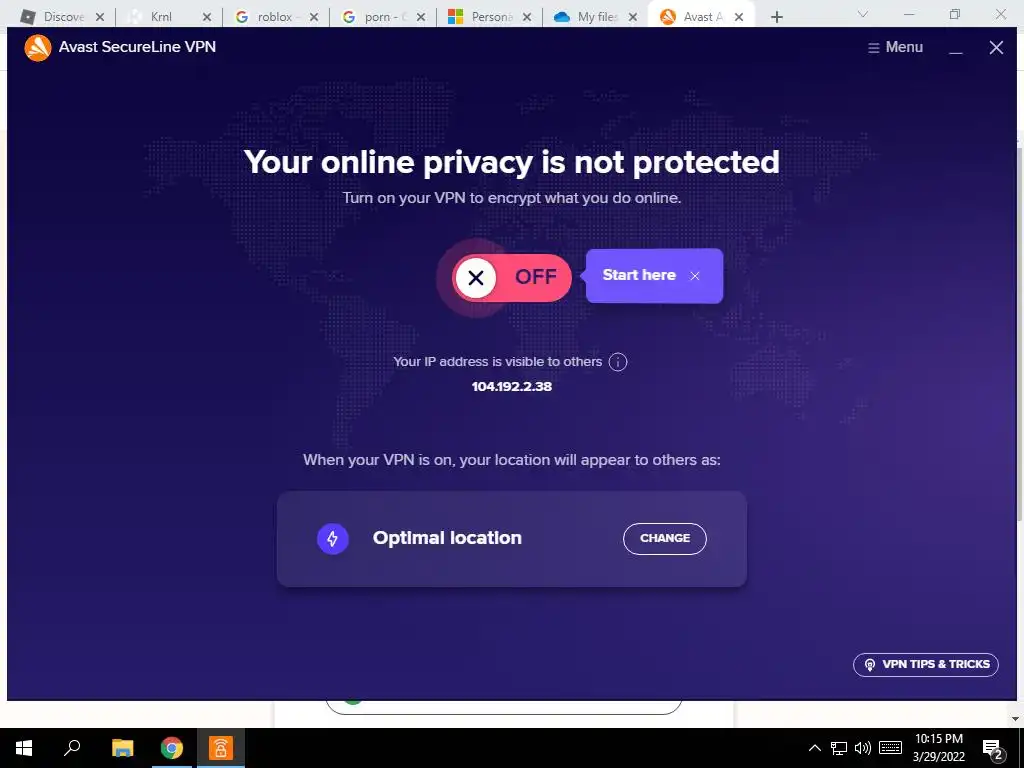Click the Avast SecureLine logo icon
Image resolution: width=1024 pixels, height=768 pixels.
[38, 48]
